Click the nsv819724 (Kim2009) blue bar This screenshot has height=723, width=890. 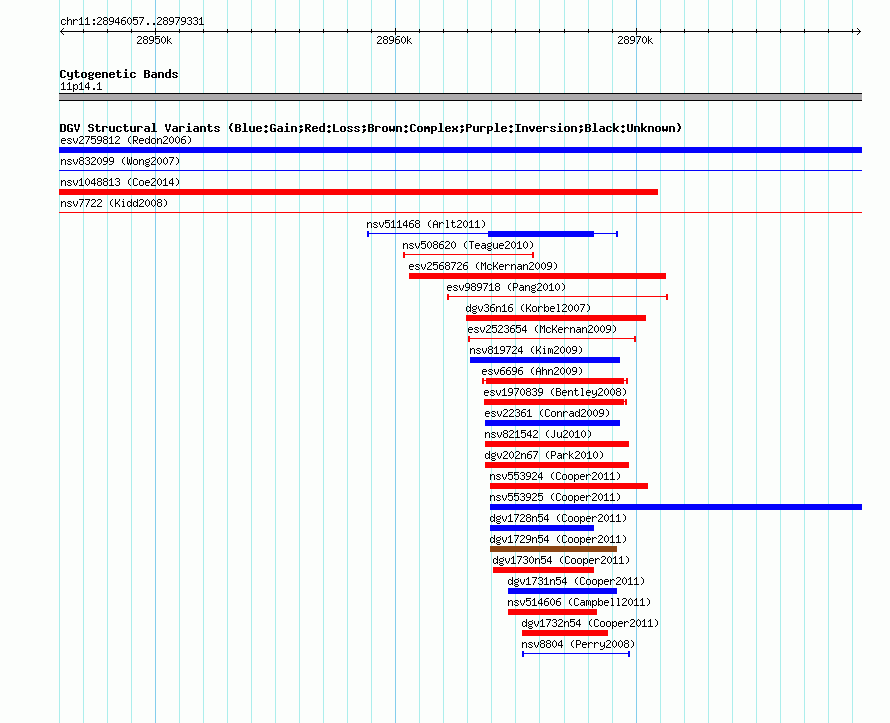(545, 360)
